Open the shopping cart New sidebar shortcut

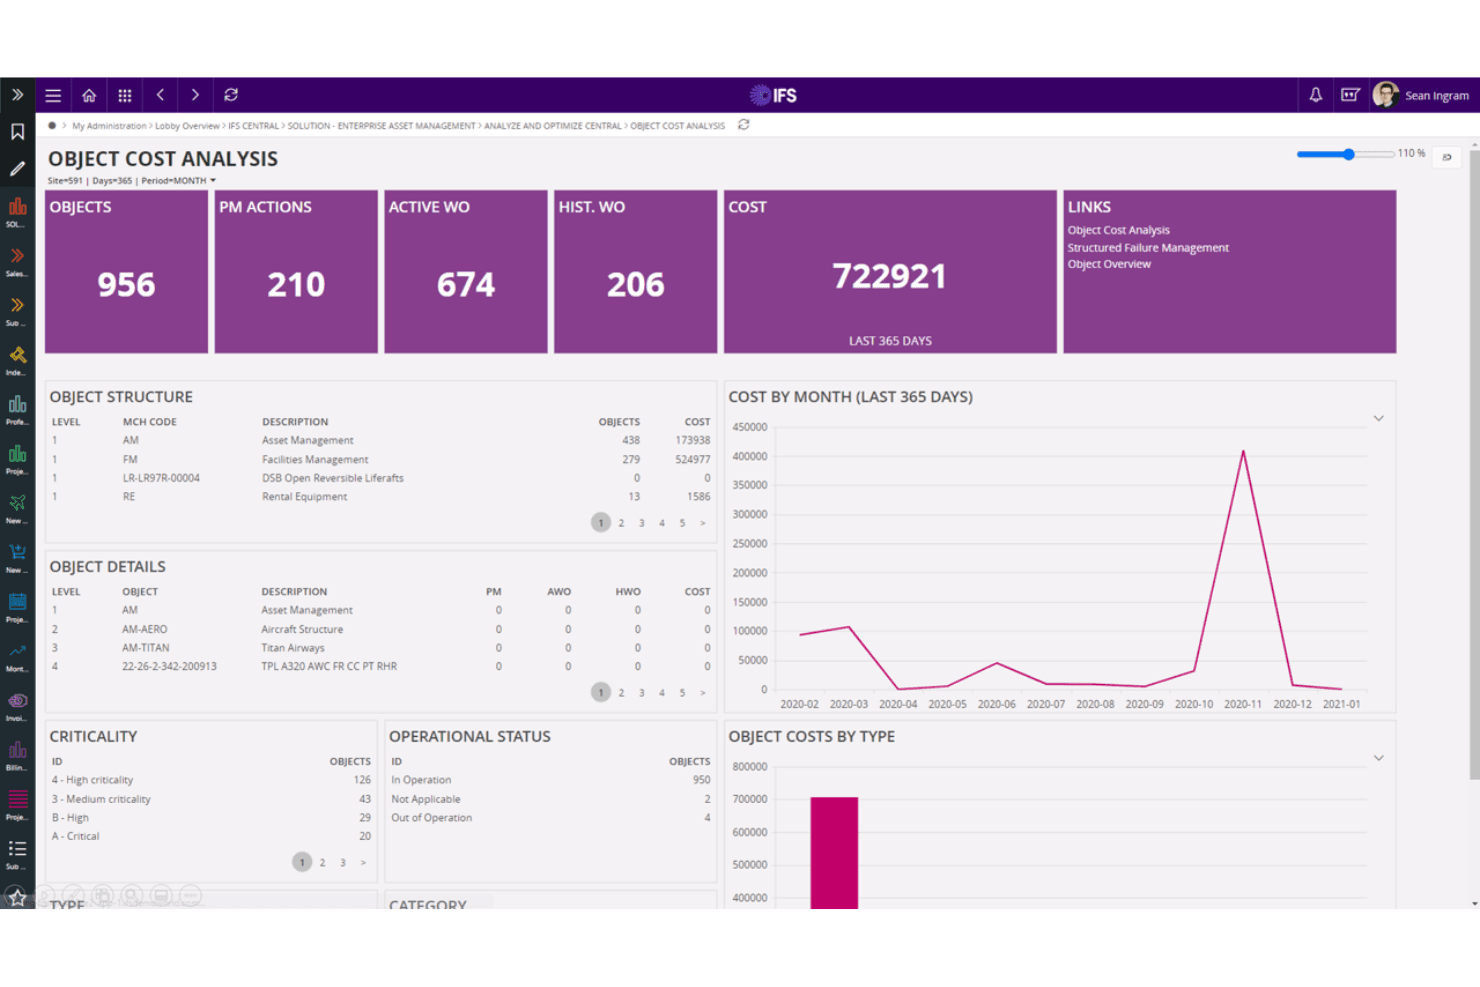click(17, 556)
